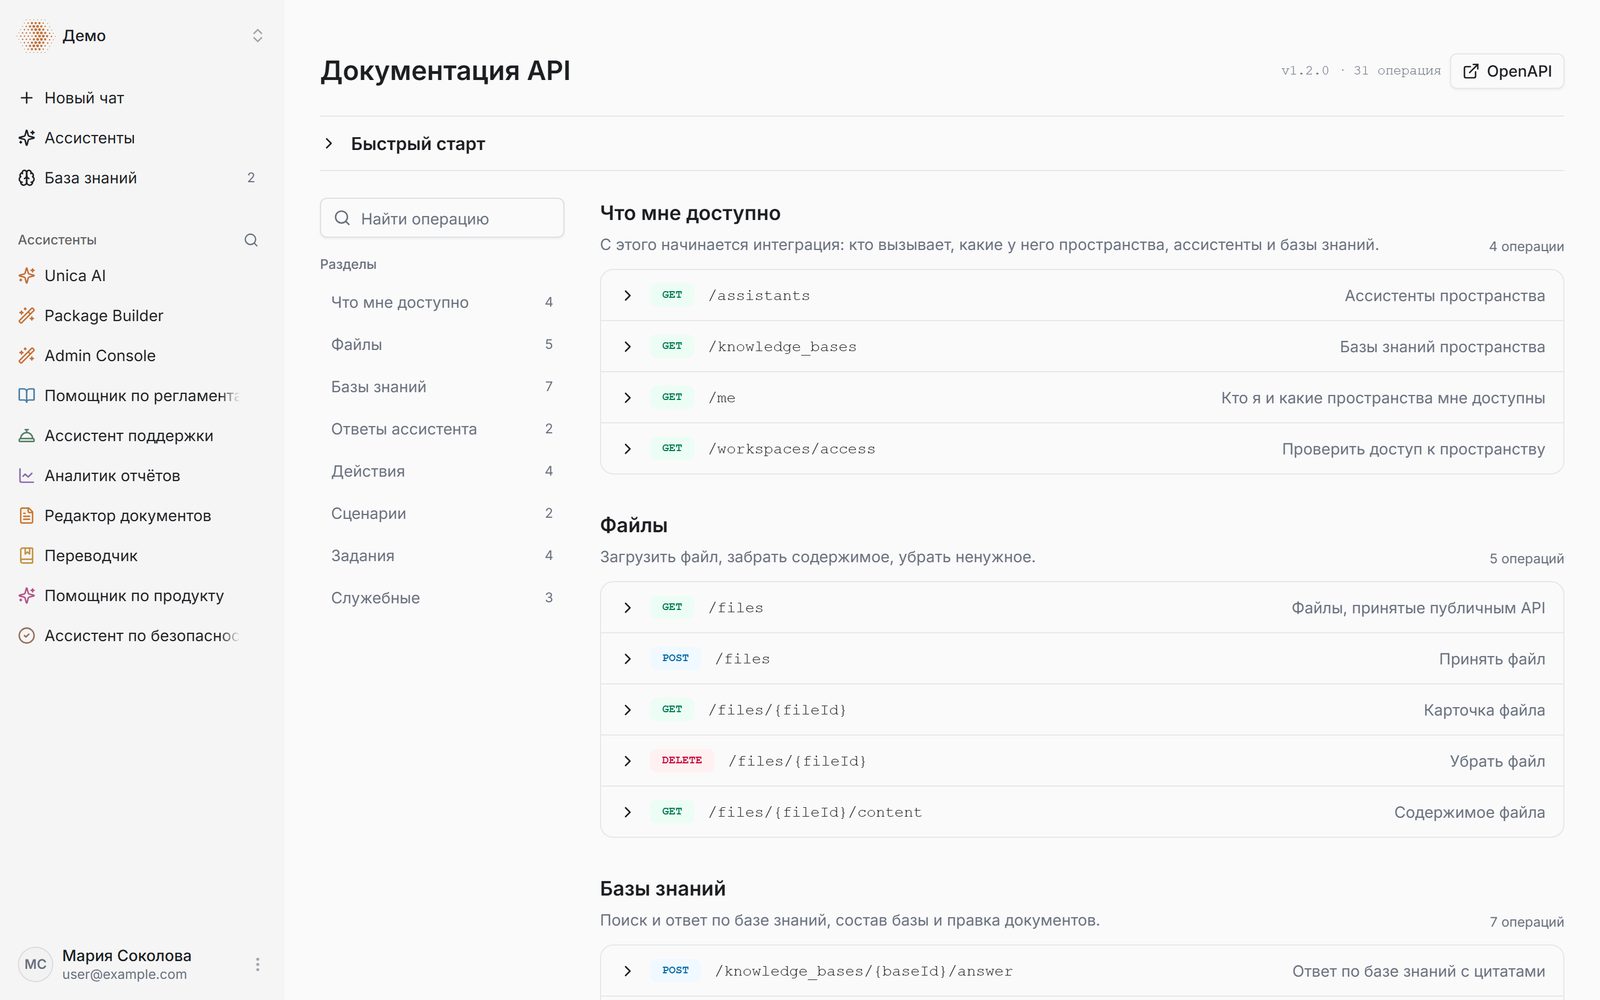Image resolution: width=1600 pixels, height=1000 pixels.
Task: Jump to the Действия section
Action: (442, 471)
